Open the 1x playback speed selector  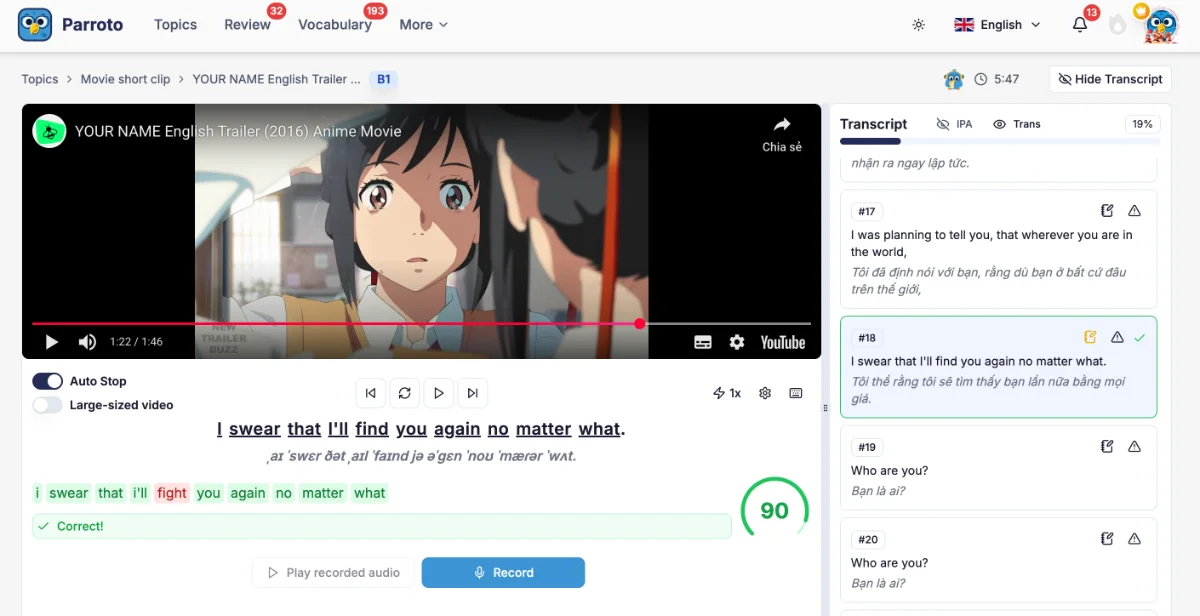(728, 393)
